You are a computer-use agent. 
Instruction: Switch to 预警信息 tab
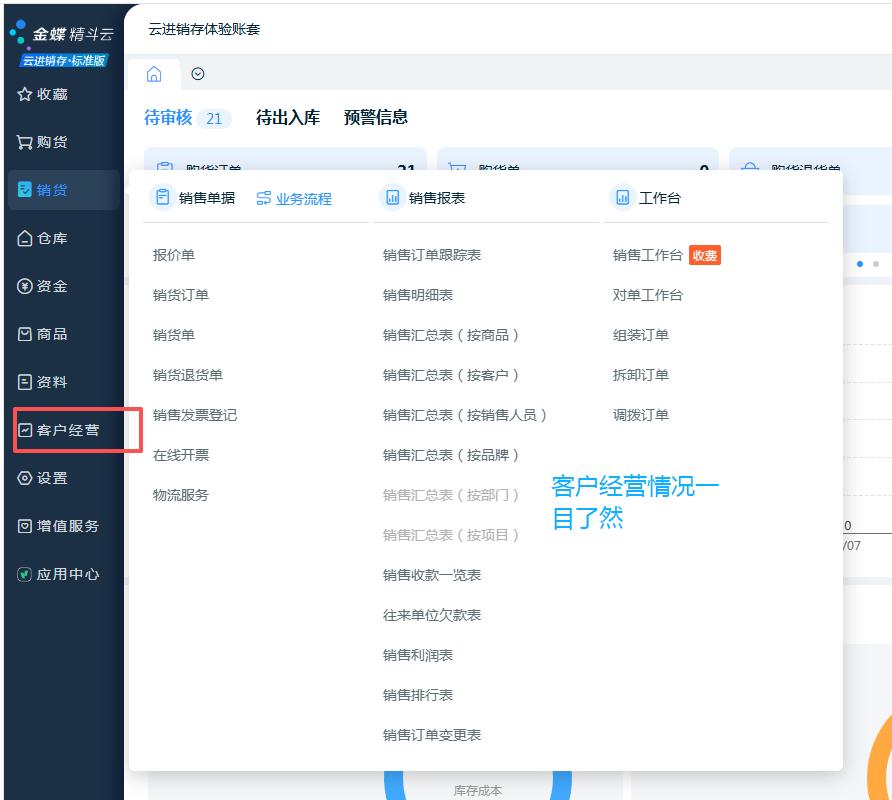[x=376, y=117]
